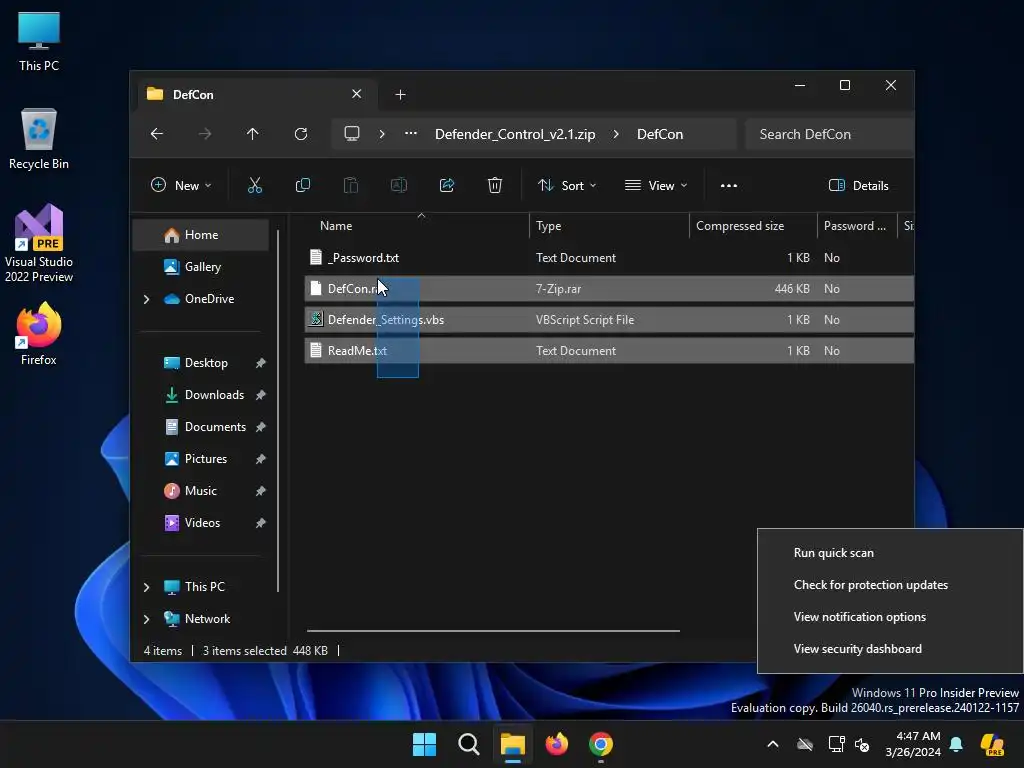Click the Password column header

857,226
